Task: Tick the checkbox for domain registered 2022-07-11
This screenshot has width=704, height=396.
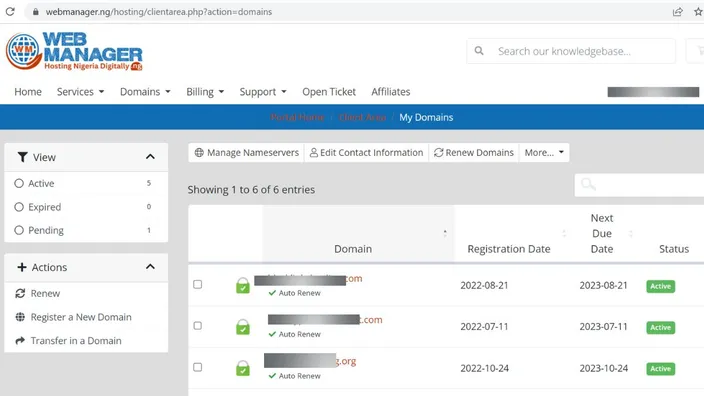Action: pos(198,326)
